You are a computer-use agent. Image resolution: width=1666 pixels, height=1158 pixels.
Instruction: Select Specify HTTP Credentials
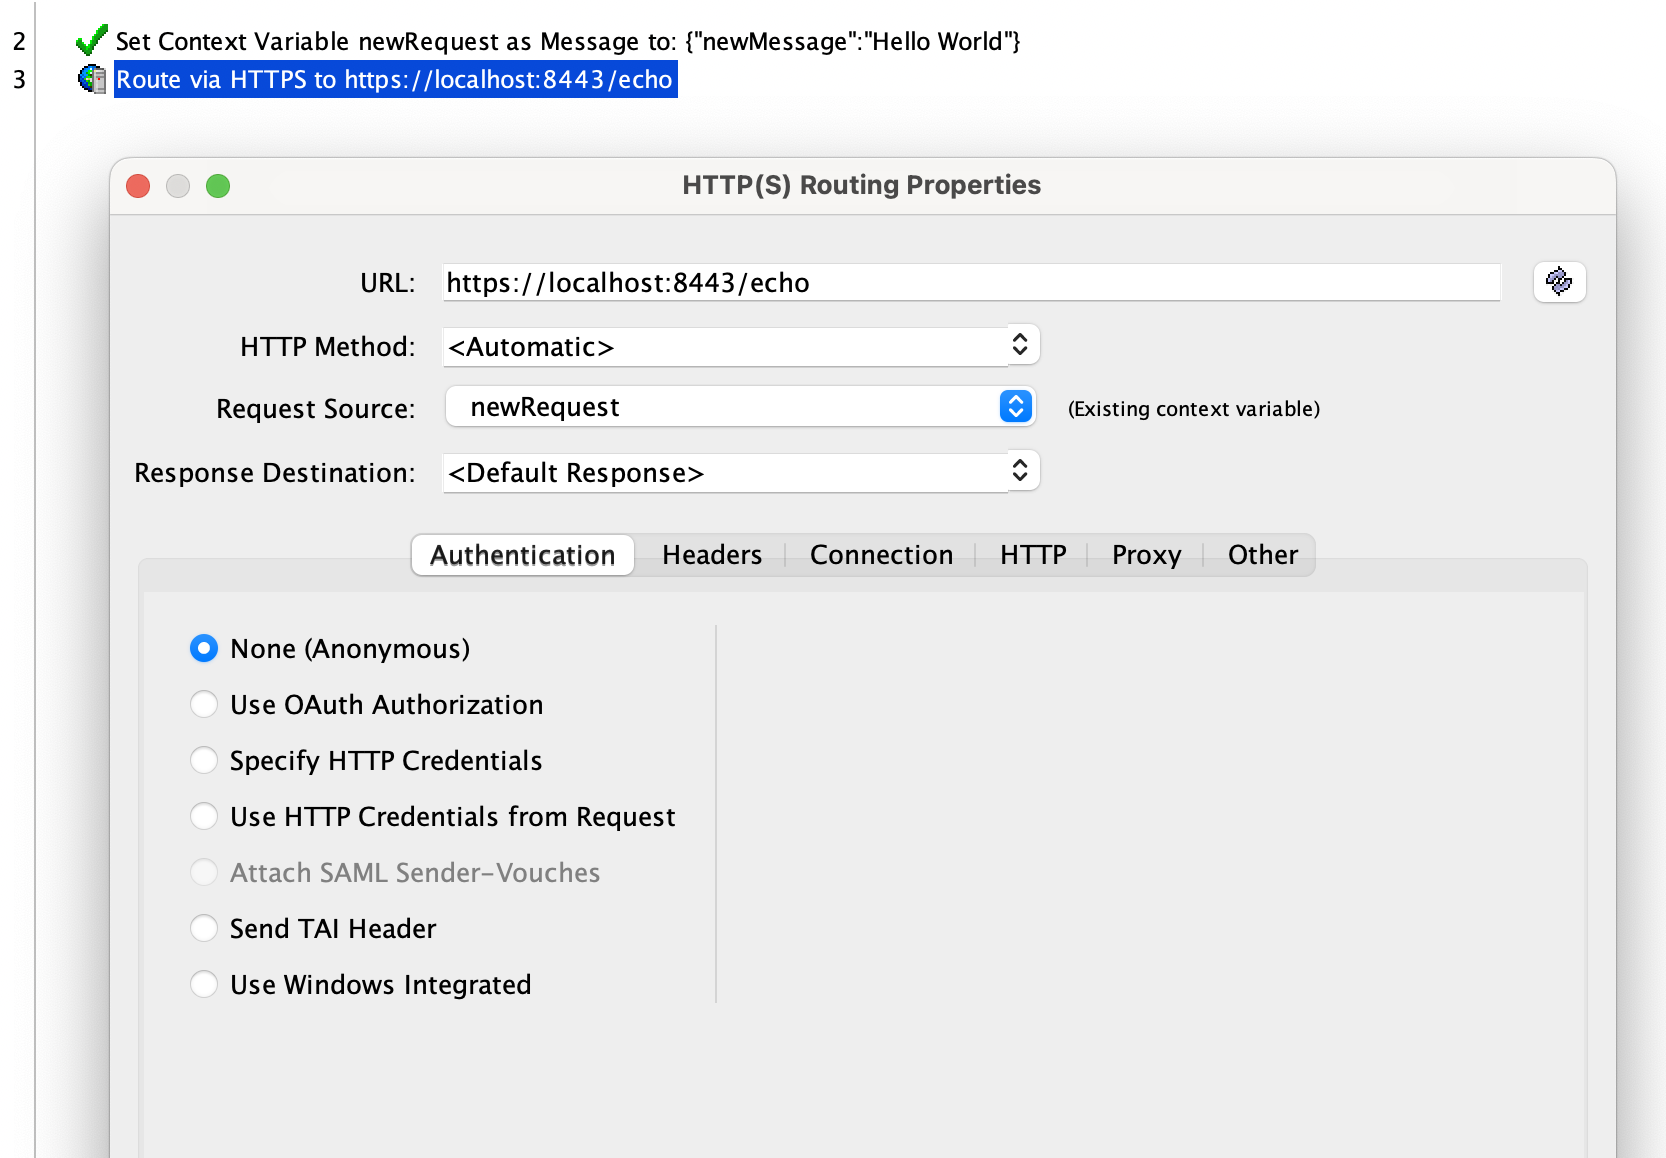coord(204,760)
